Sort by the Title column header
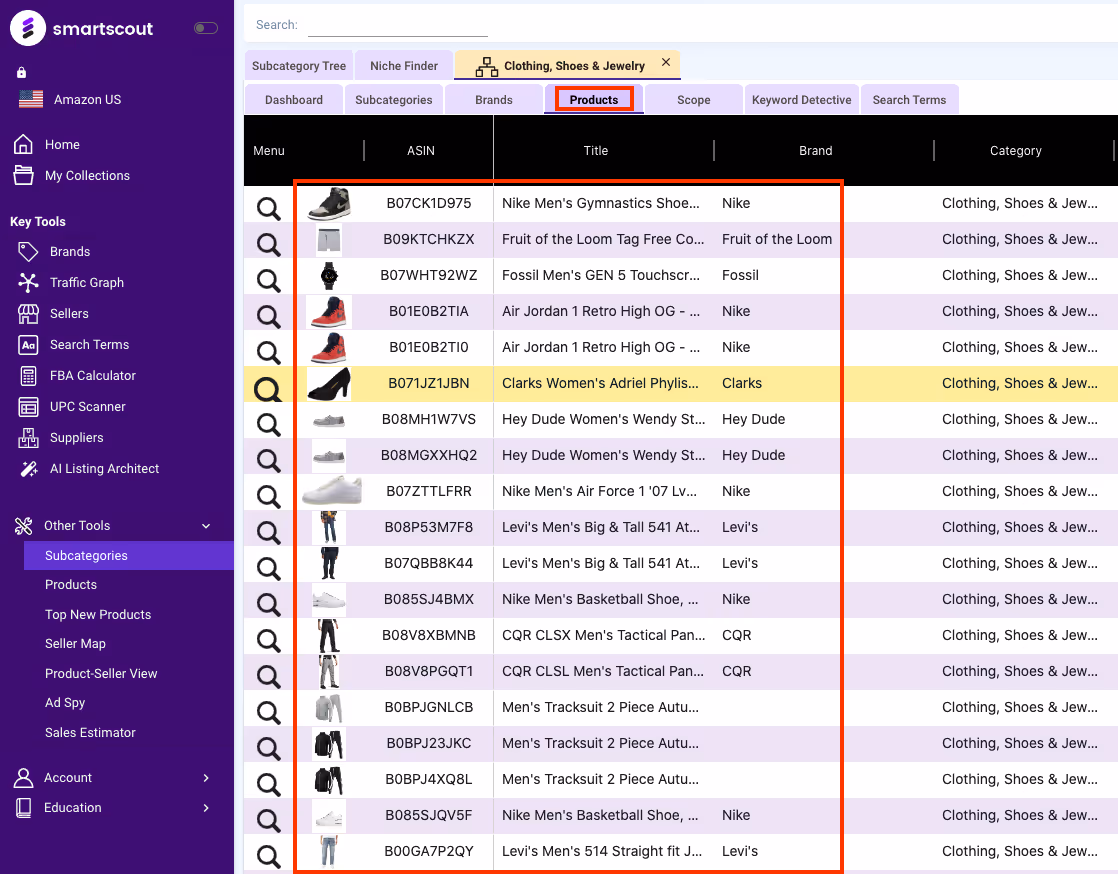The width and height of the screenshot is (1118, 874). click(596, 150)
